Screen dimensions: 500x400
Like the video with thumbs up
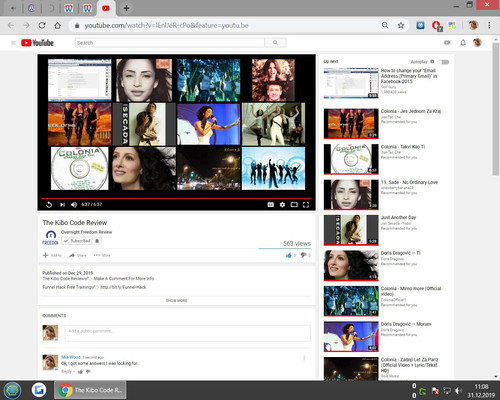288,255
